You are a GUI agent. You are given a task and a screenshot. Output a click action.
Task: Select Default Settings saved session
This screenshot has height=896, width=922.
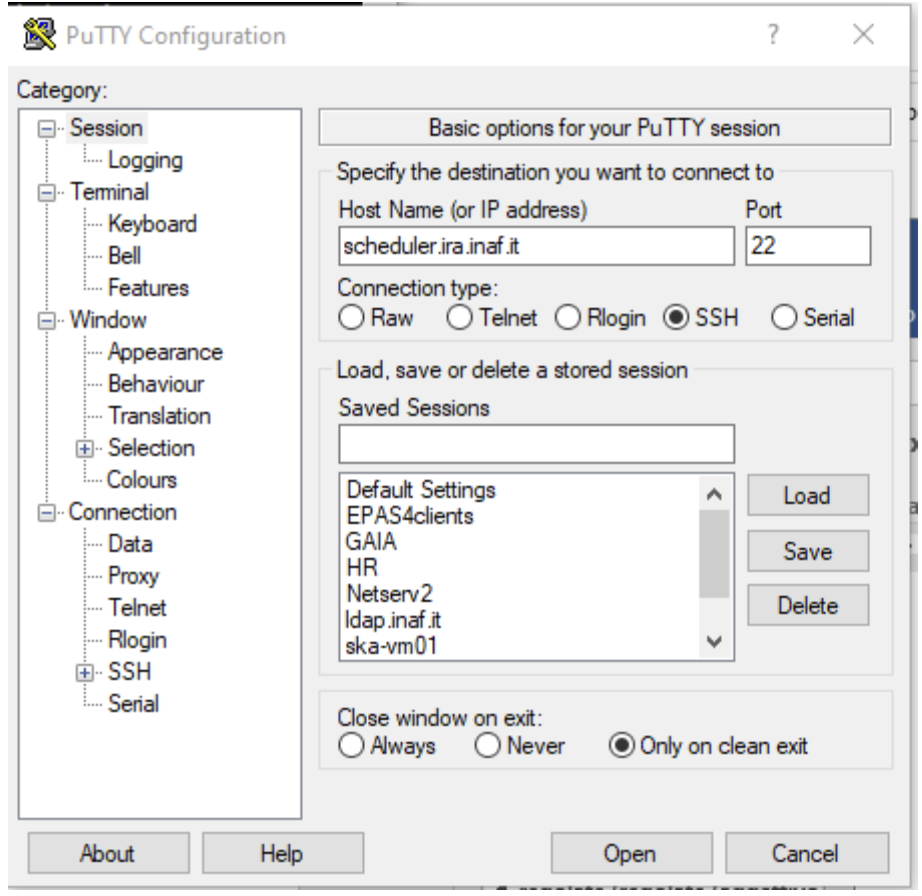click(x=421, y=490)
